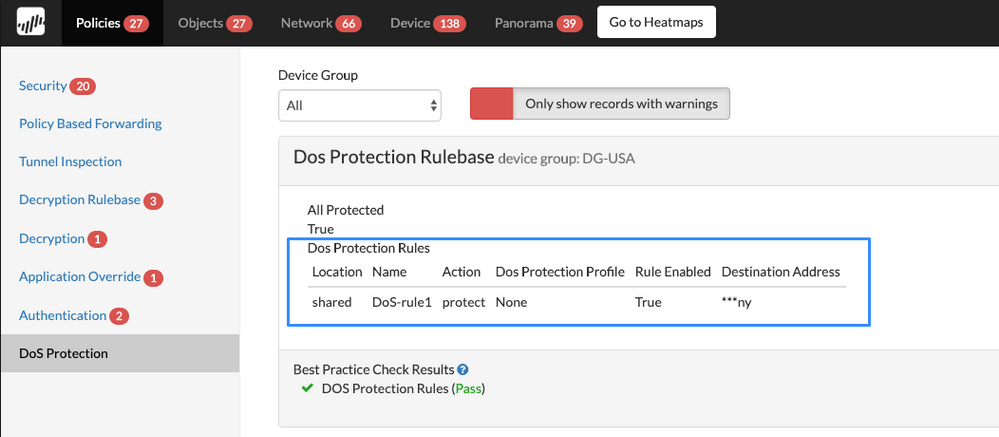
Task: Click the DoS-rule1 rule name cell
Action: coord(401,302)
